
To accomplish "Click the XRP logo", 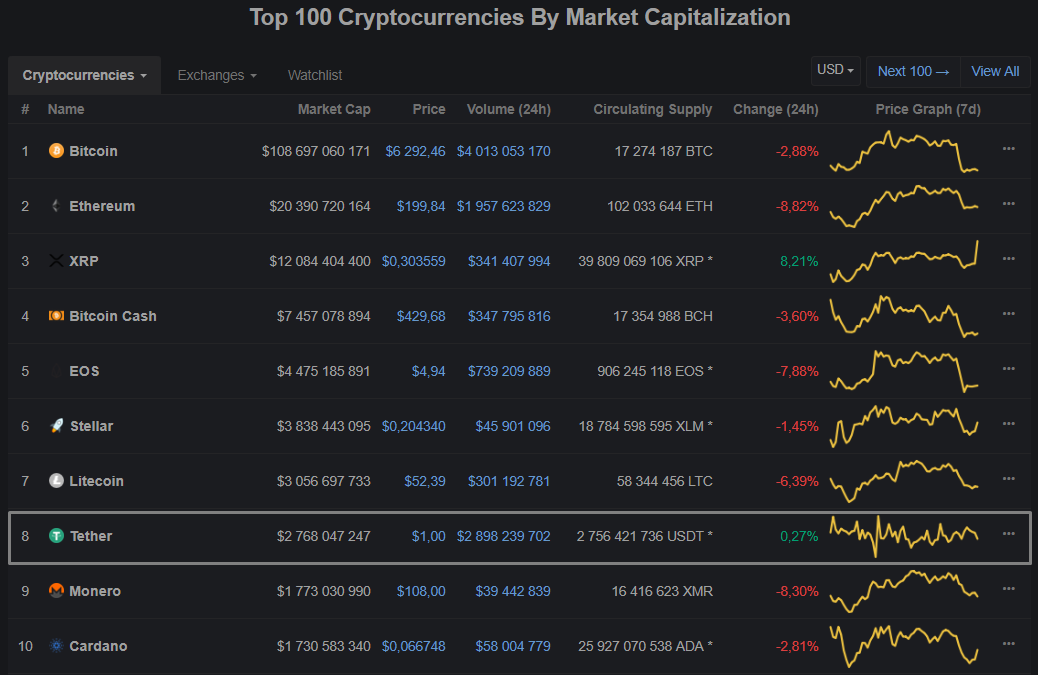I will coord(57,261).
